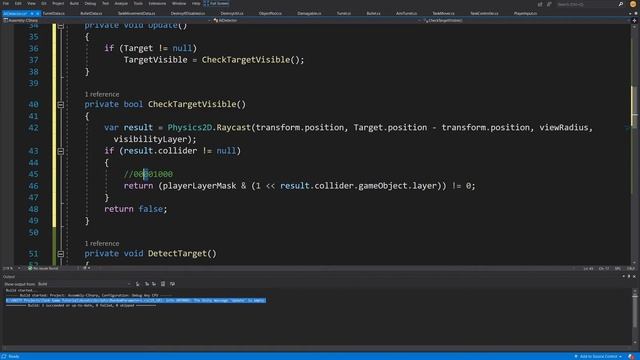Switch to the TurretData.cs tab
Viewport: 640px width, 360px height.
pos(53,13)
